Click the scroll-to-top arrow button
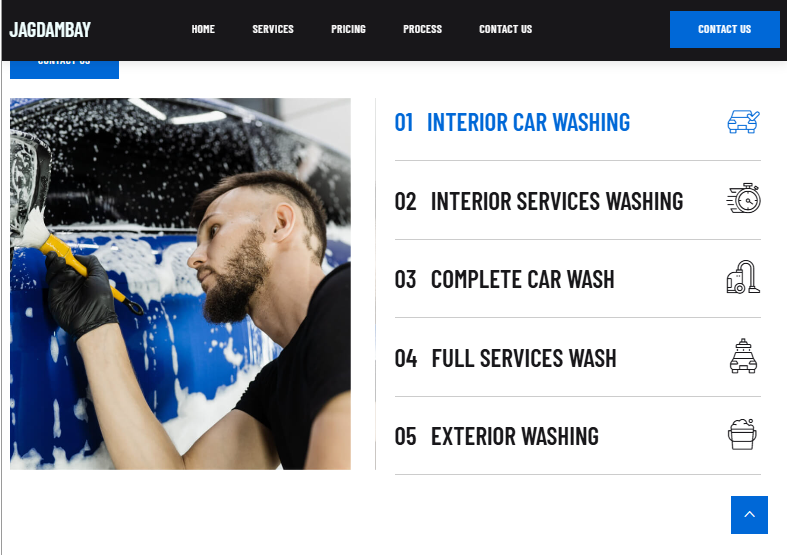787x555 pixels. [749, 514]
